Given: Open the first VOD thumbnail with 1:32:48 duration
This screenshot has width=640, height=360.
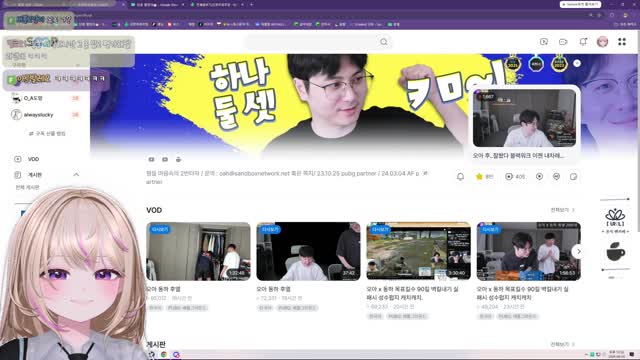Looking at the screenshot, I should [198, 251].
